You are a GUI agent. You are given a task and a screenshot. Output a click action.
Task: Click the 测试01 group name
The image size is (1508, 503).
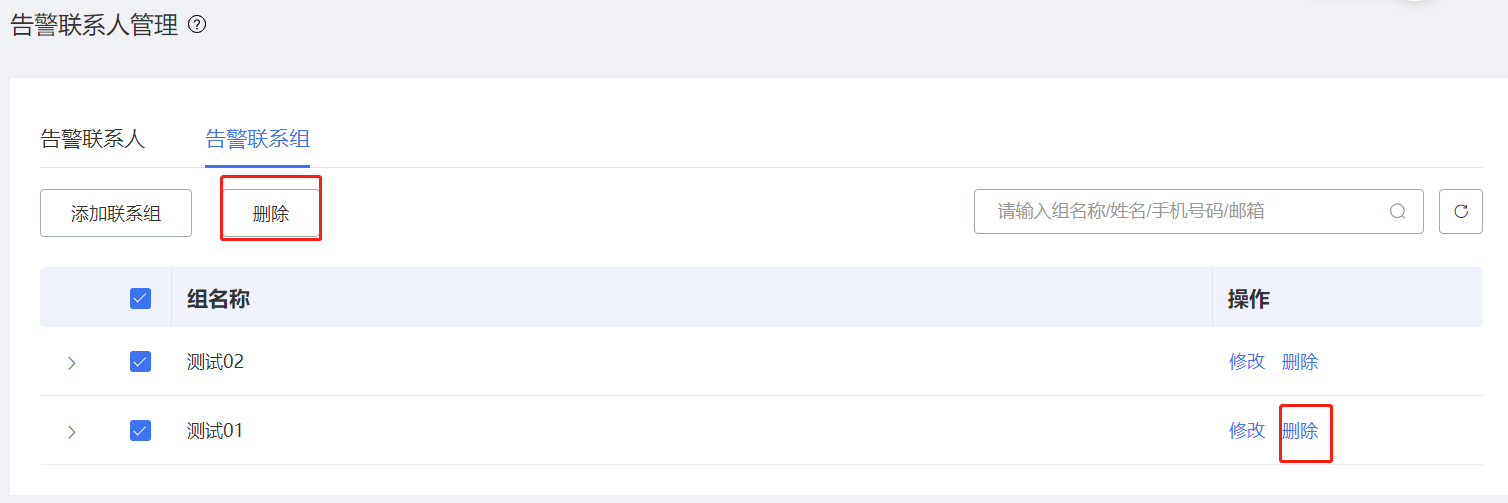[215, 431]
